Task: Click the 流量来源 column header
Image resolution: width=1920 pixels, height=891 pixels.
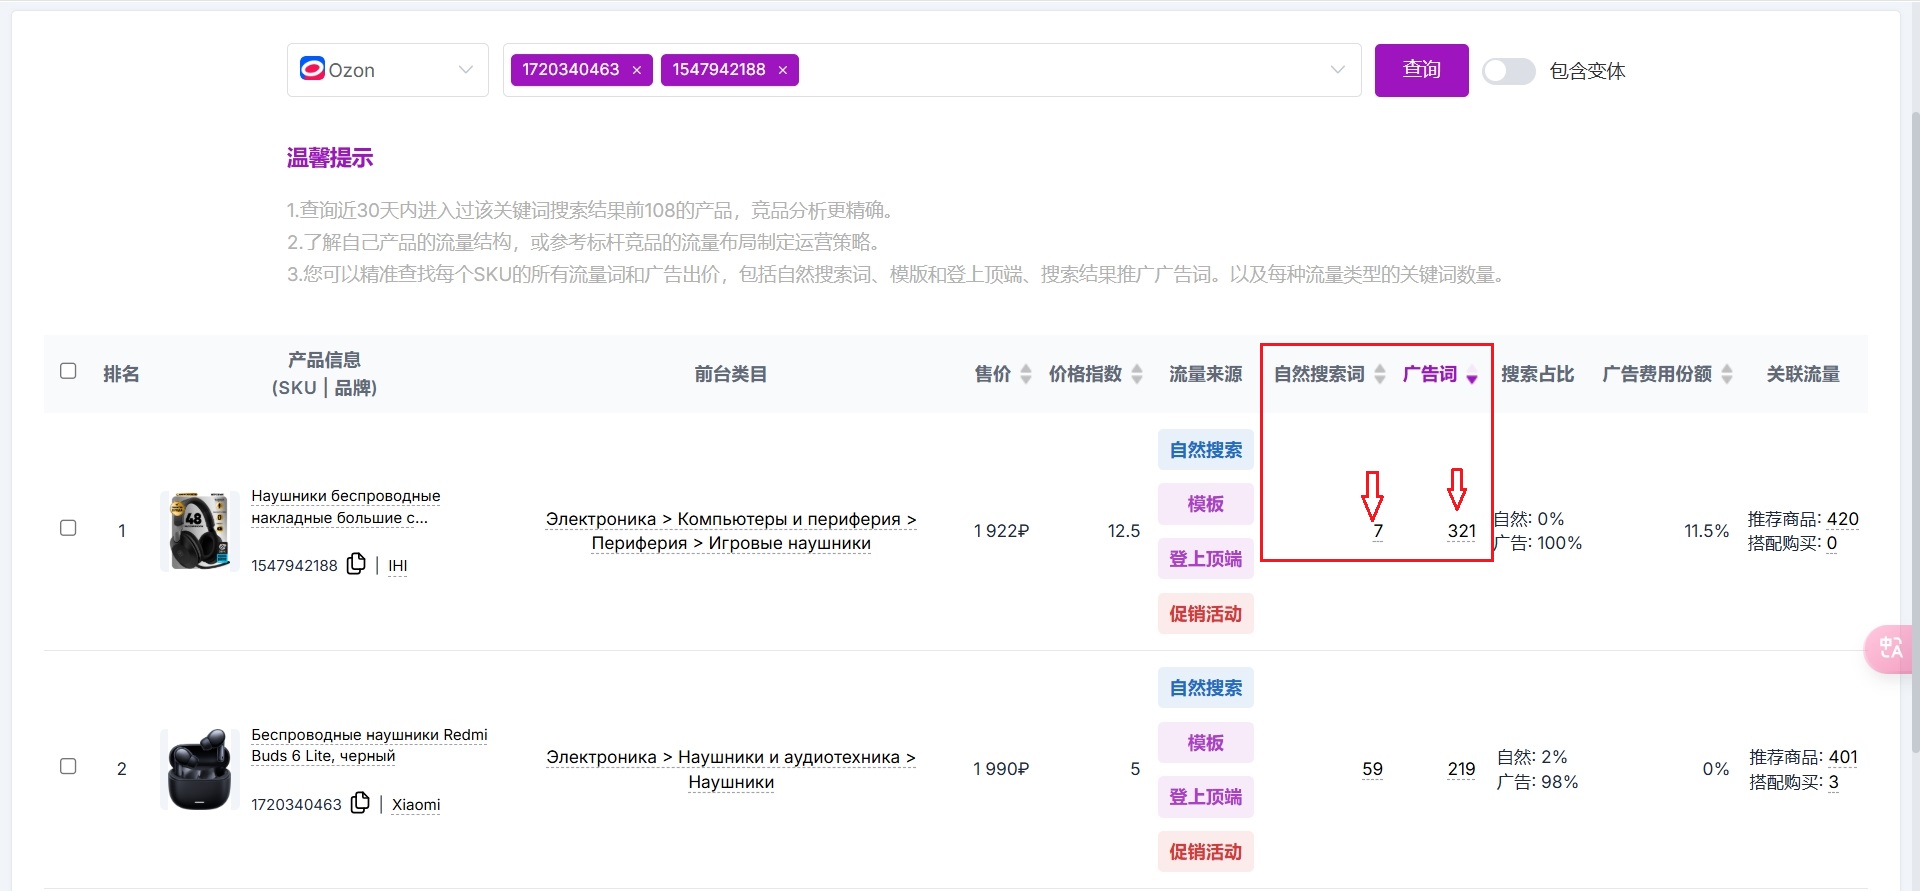Action: [x=1206, y=374]
